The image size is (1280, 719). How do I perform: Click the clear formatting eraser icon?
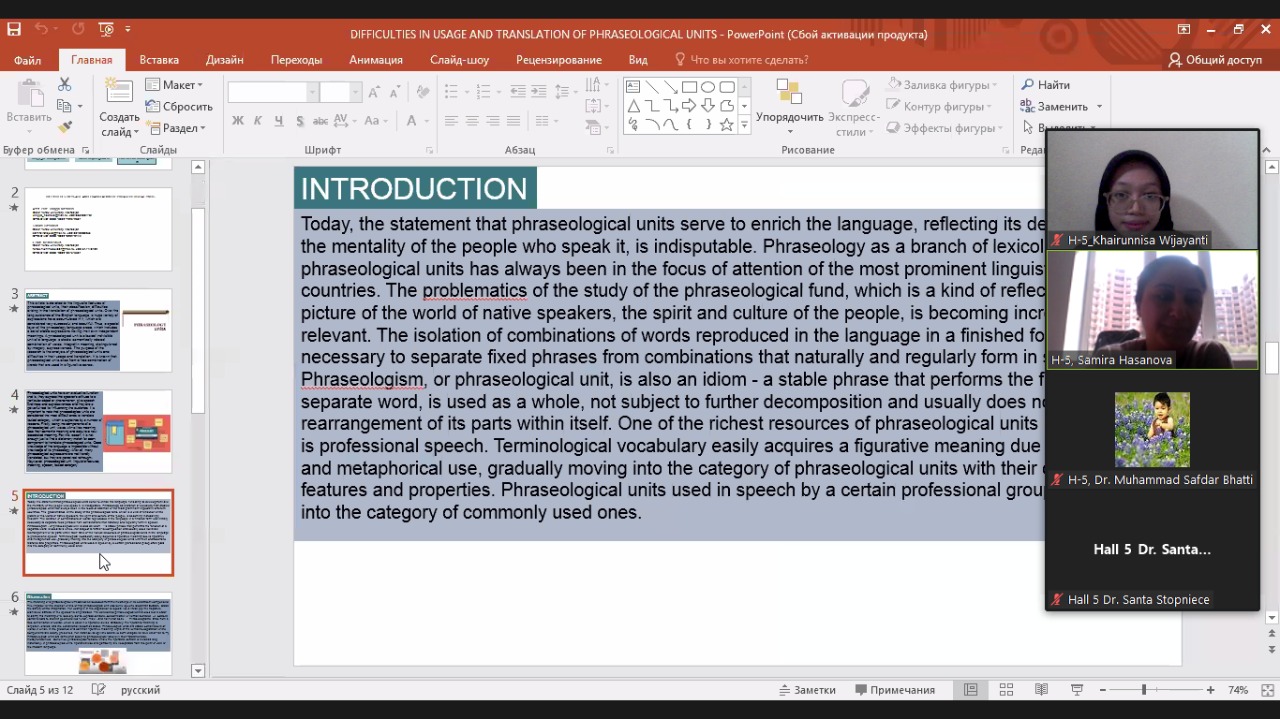click(423, 92)
